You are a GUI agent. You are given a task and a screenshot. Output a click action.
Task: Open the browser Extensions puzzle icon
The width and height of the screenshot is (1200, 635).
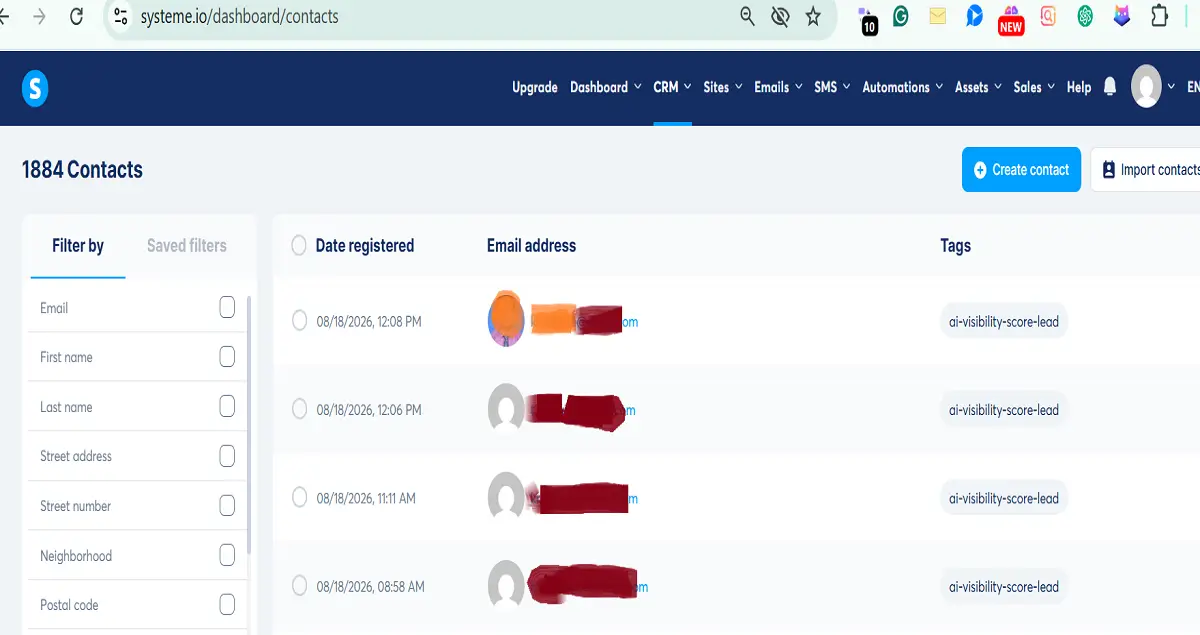pyautogui.click(x=1159, y=16)
